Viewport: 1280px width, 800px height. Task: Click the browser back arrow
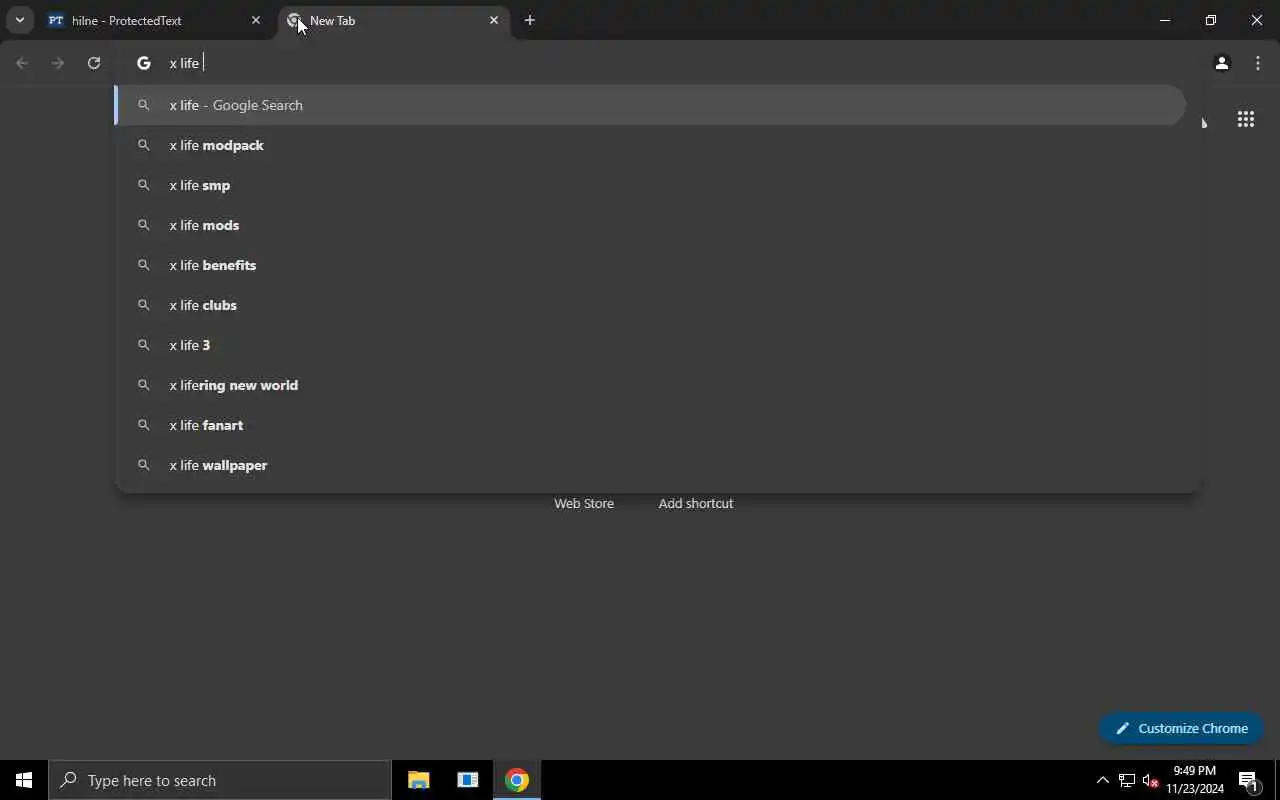pos(22,63)
